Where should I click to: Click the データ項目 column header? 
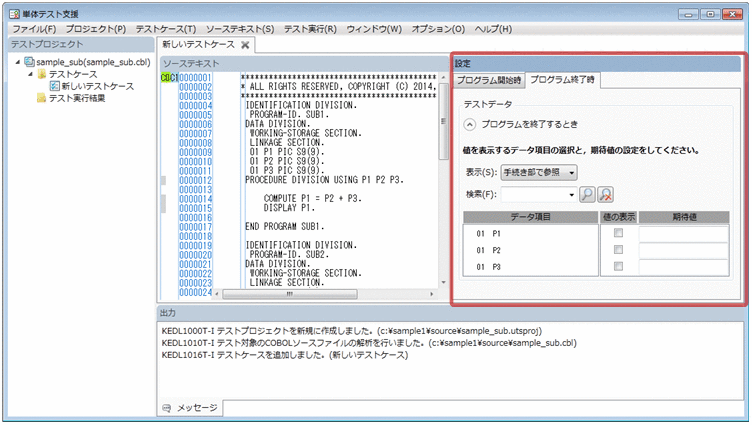click(530, 217)
